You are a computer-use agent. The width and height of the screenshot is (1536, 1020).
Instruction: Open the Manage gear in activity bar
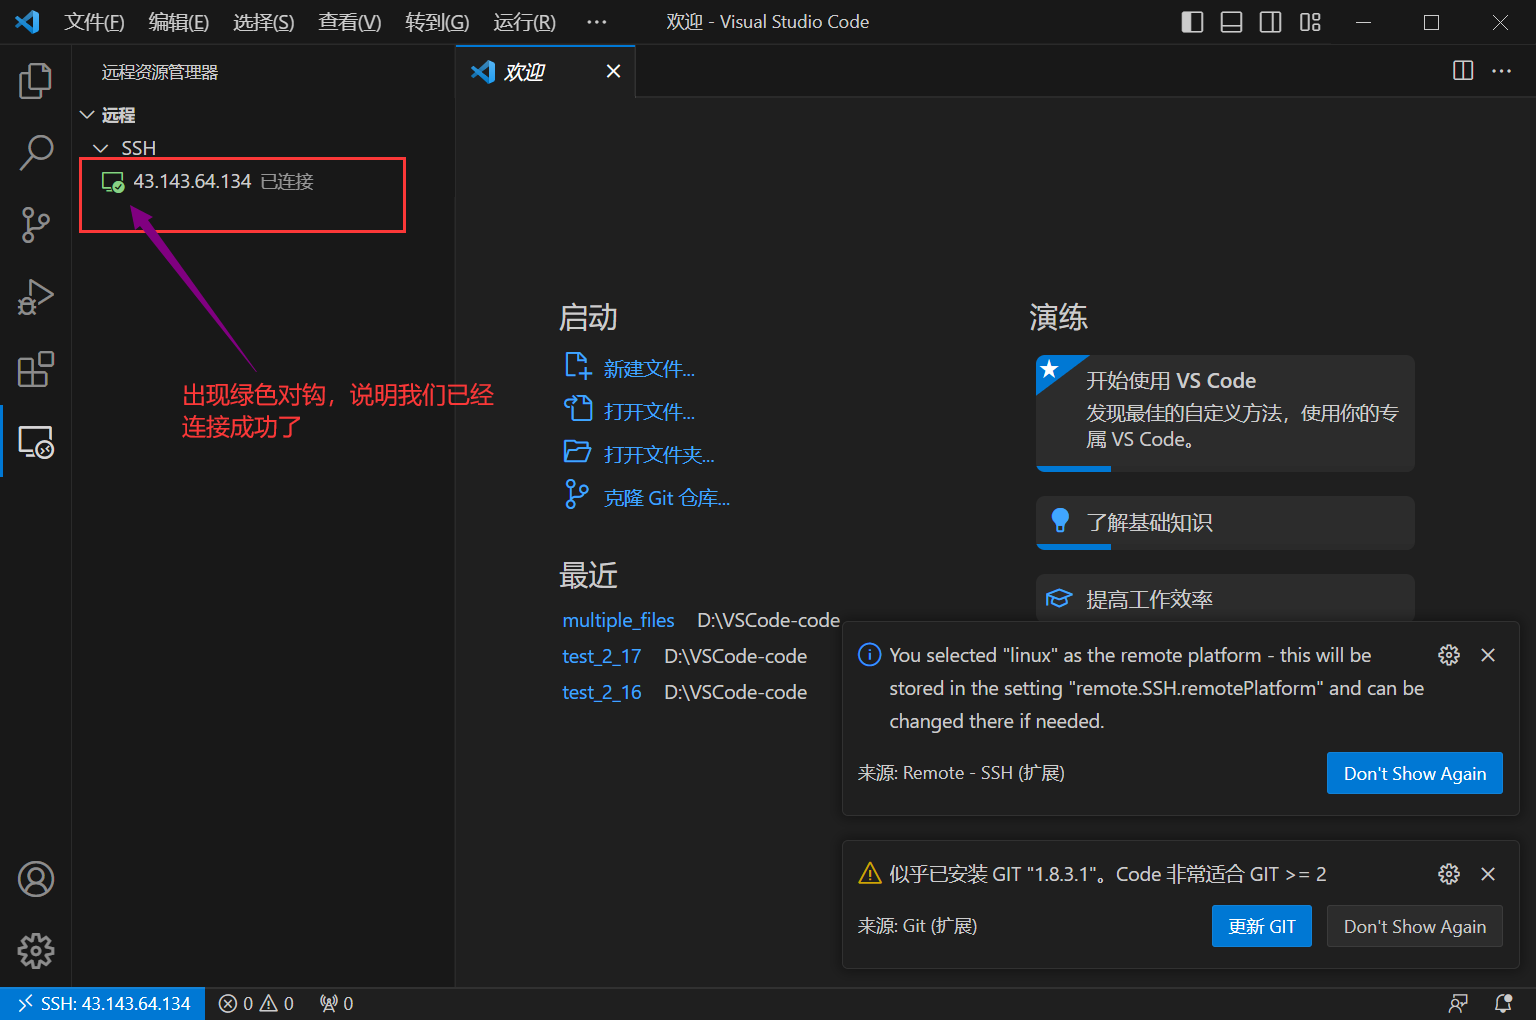36,951
